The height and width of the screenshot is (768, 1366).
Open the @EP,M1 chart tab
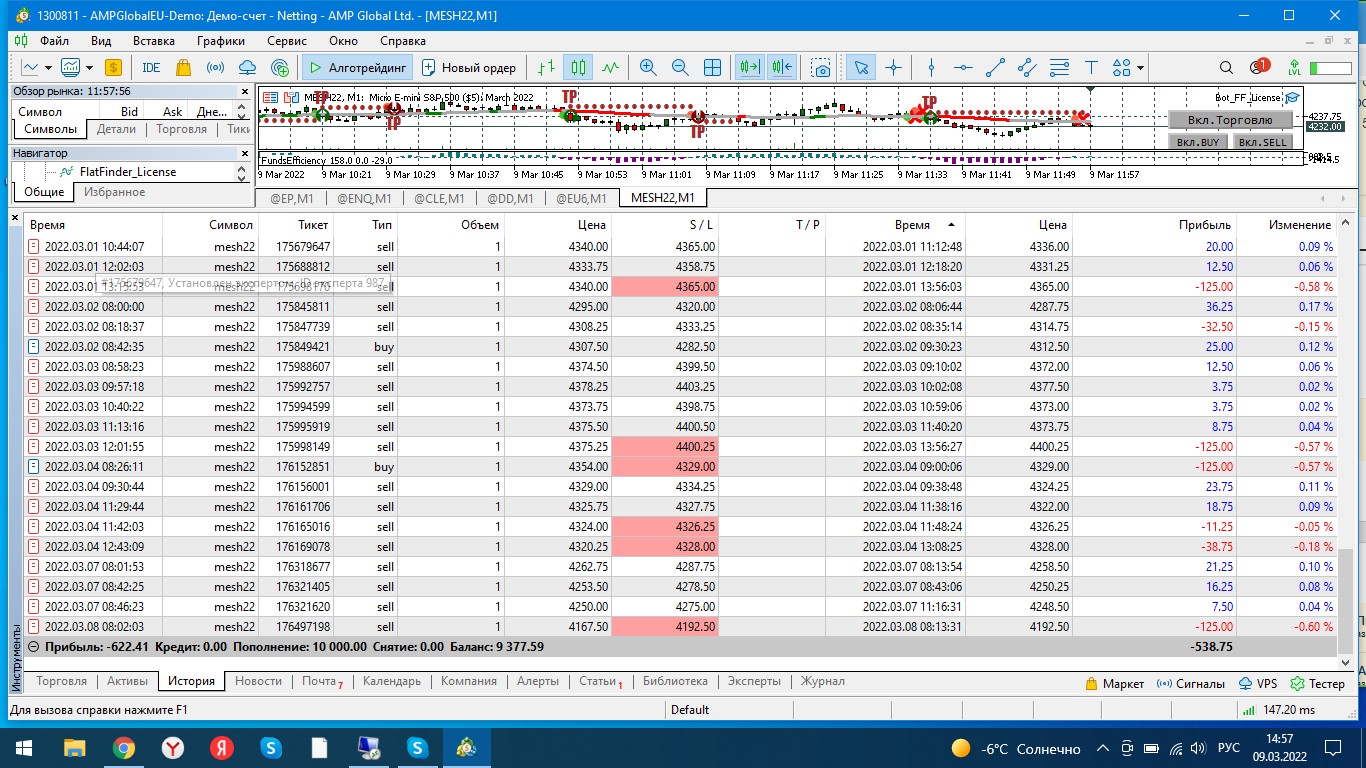(291, 198)
